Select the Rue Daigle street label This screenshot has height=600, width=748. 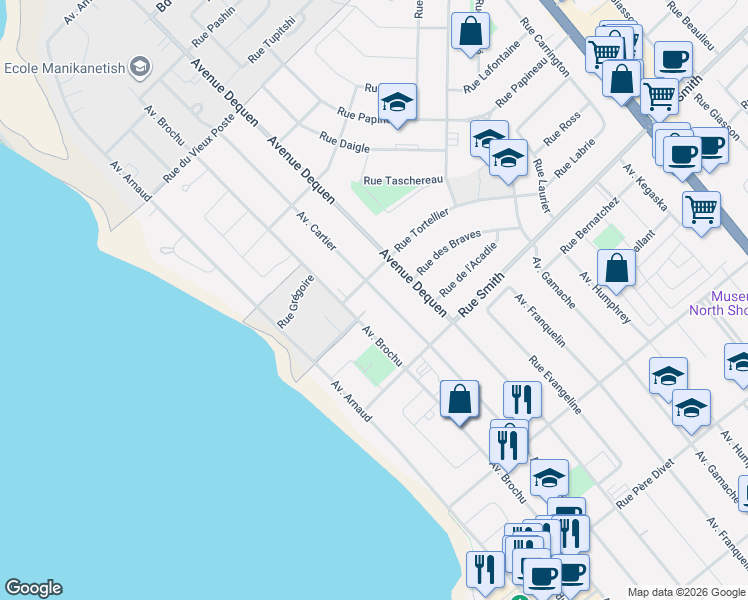tap(344, 142)
